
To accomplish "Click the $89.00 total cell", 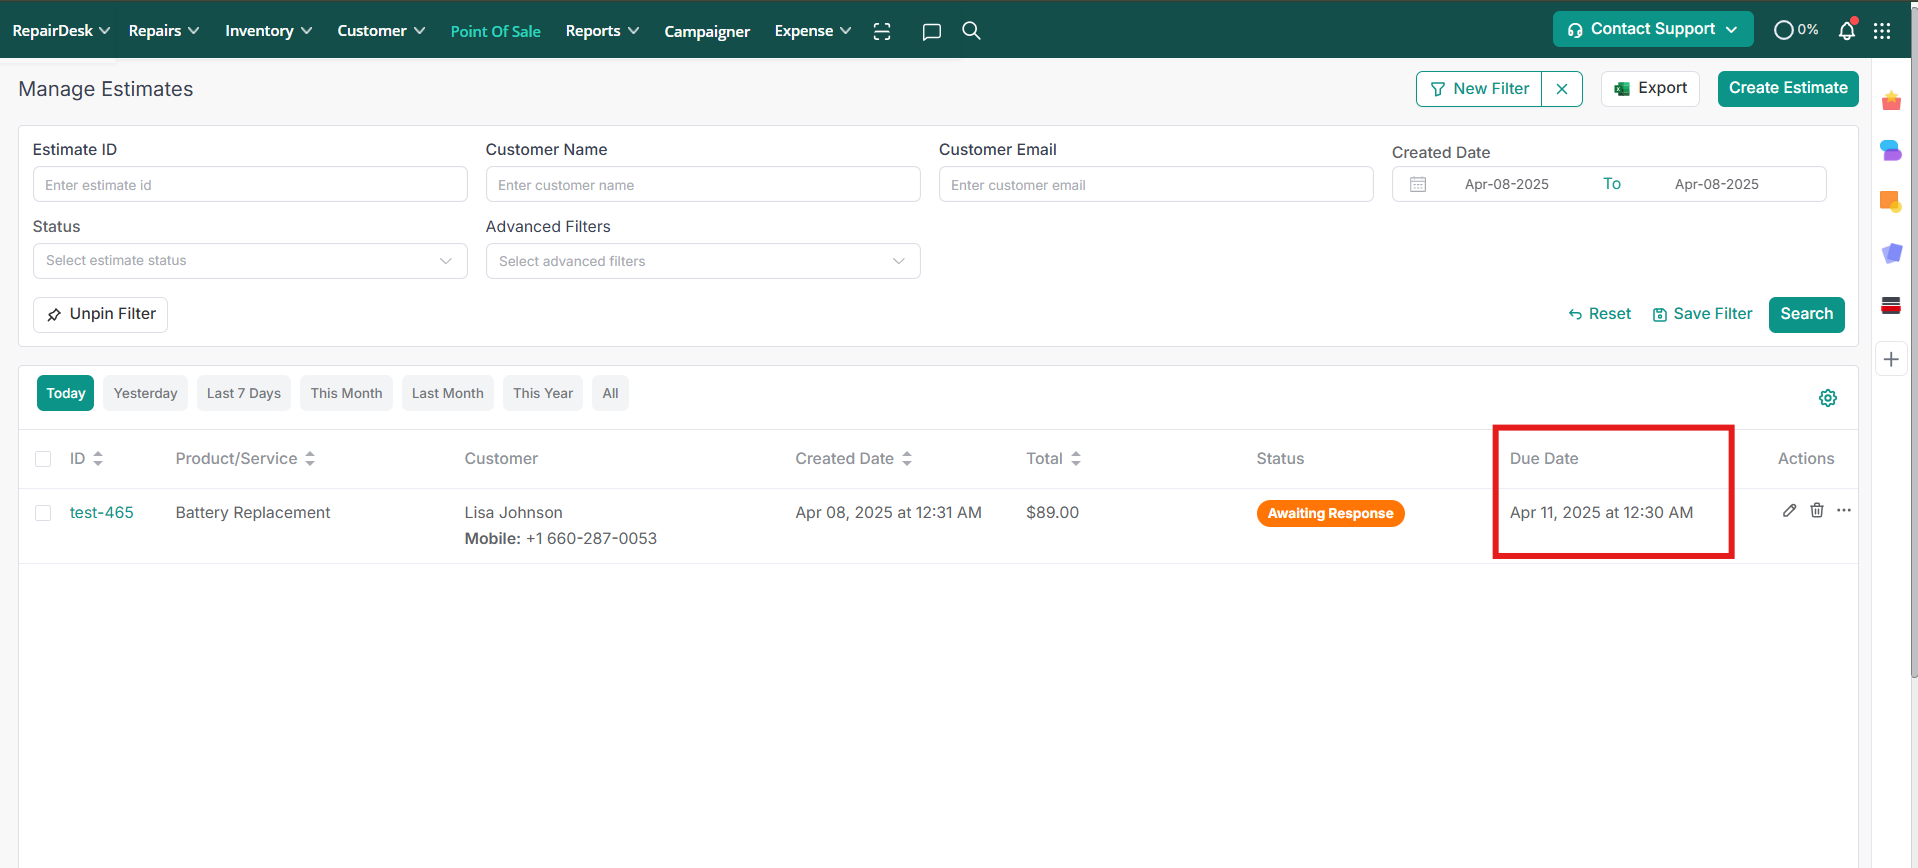I will click(1052, 512).
